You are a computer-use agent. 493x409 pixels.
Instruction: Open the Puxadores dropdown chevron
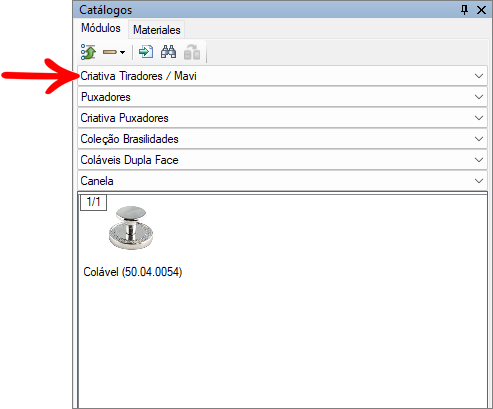[x=479, y=97]
